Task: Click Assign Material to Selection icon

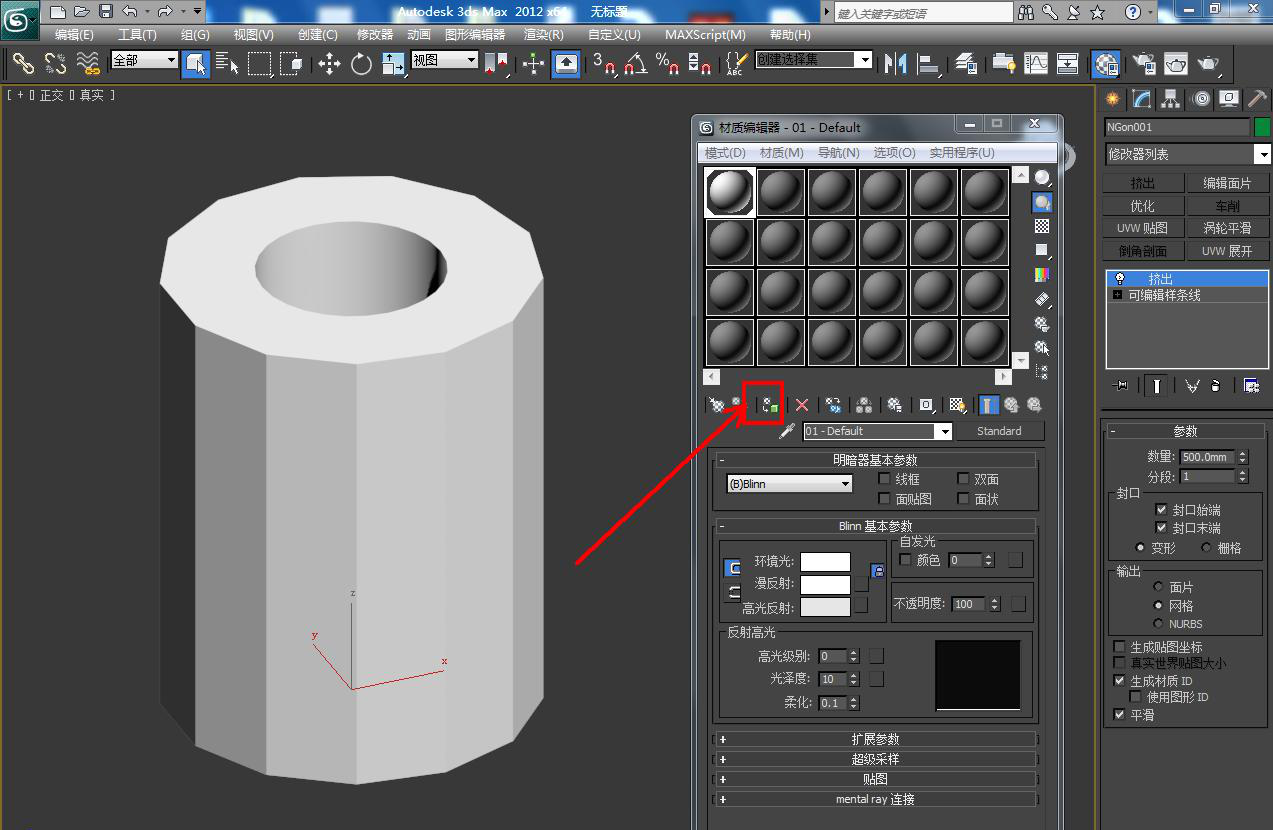Action: tap(768, 405)
